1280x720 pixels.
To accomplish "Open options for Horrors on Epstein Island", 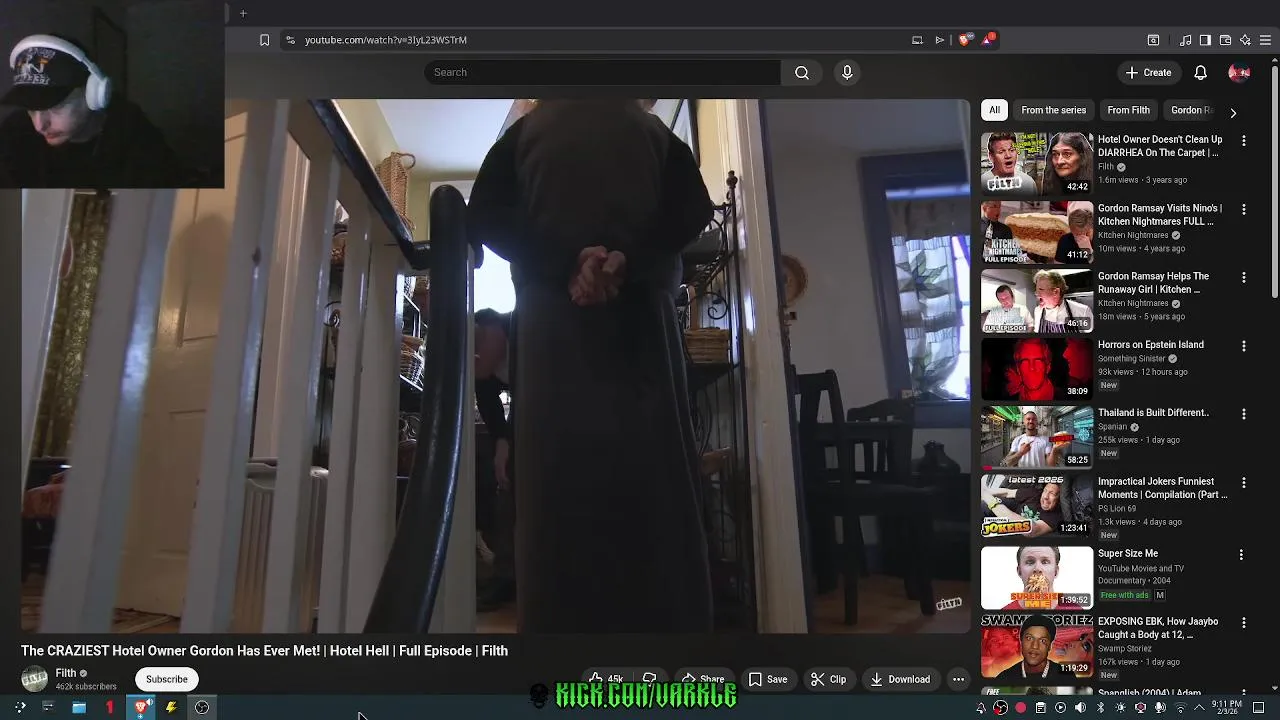I will click(x=1243, y=346).
